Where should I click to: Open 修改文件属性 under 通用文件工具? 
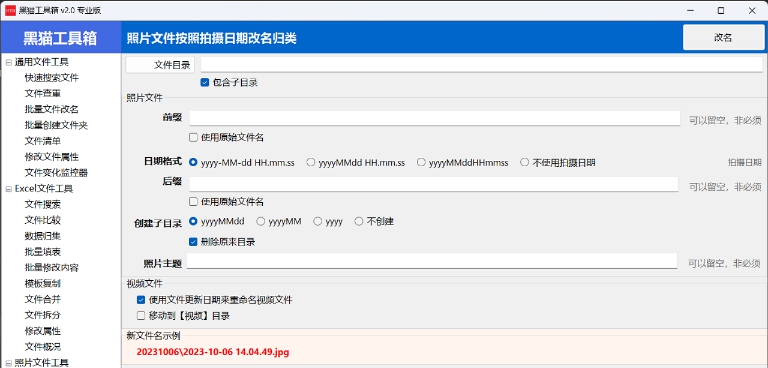pos(51,157)
